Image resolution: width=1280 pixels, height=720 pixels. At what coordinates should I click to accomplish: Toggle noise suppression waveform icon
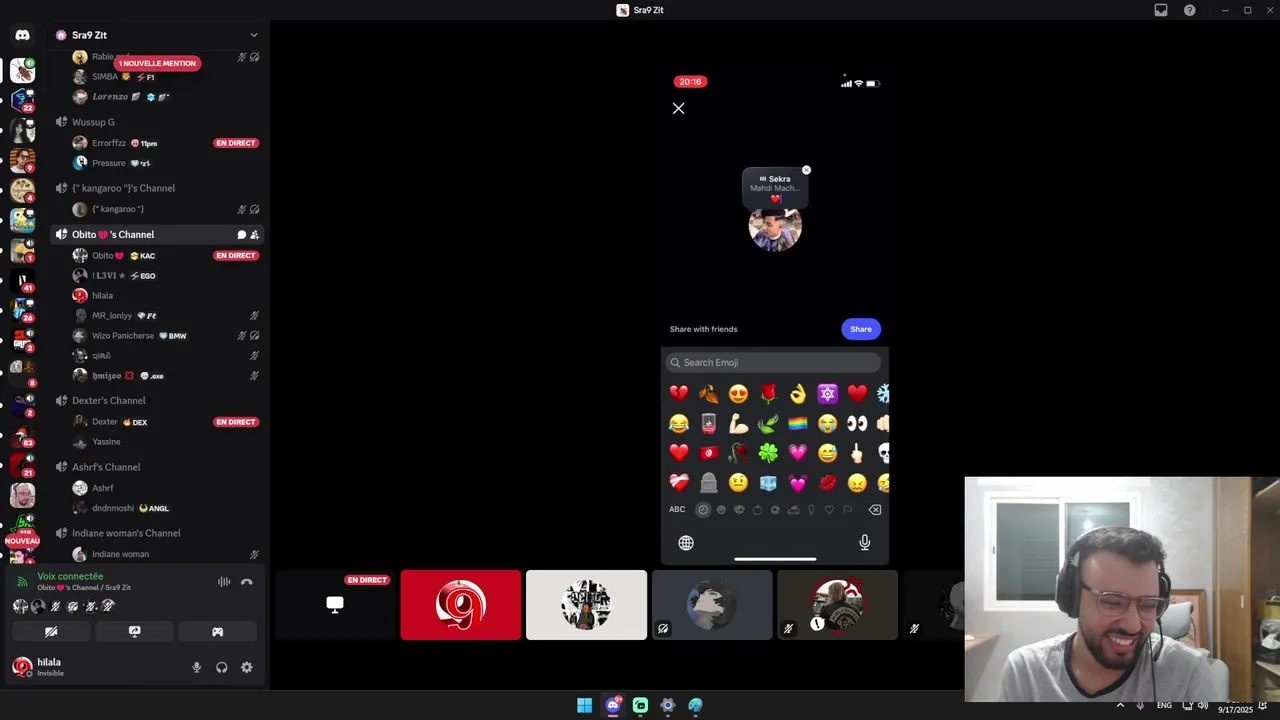point(224,582)
